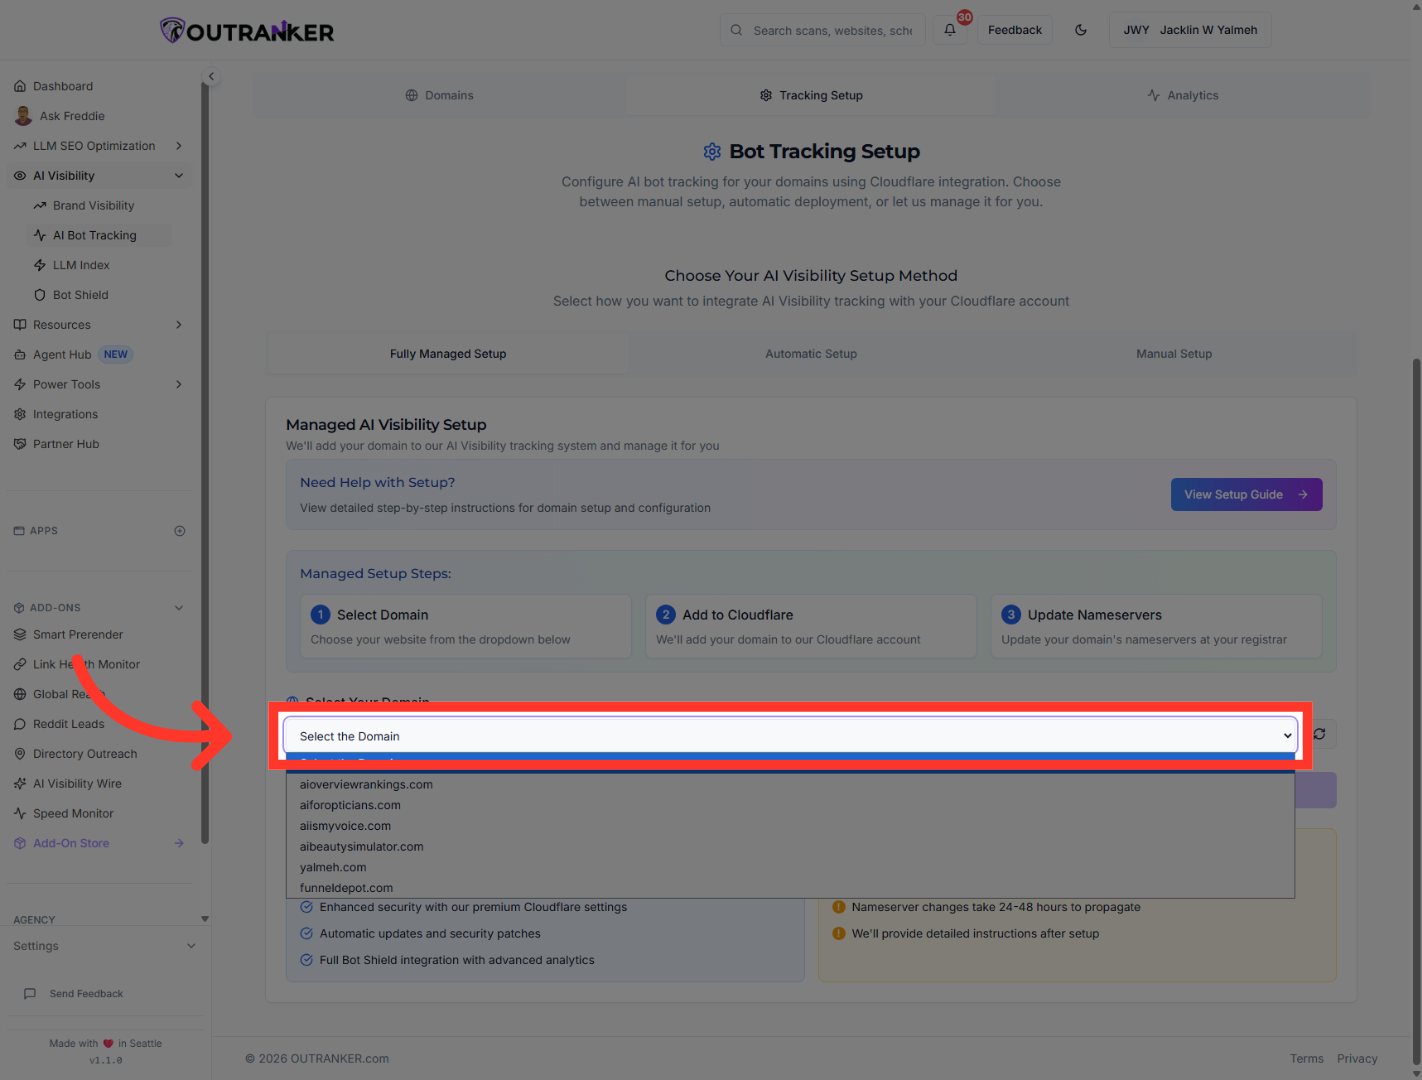Open the Integrations page
Viewport: 1422px width, 1080px height.
(65, 413)
